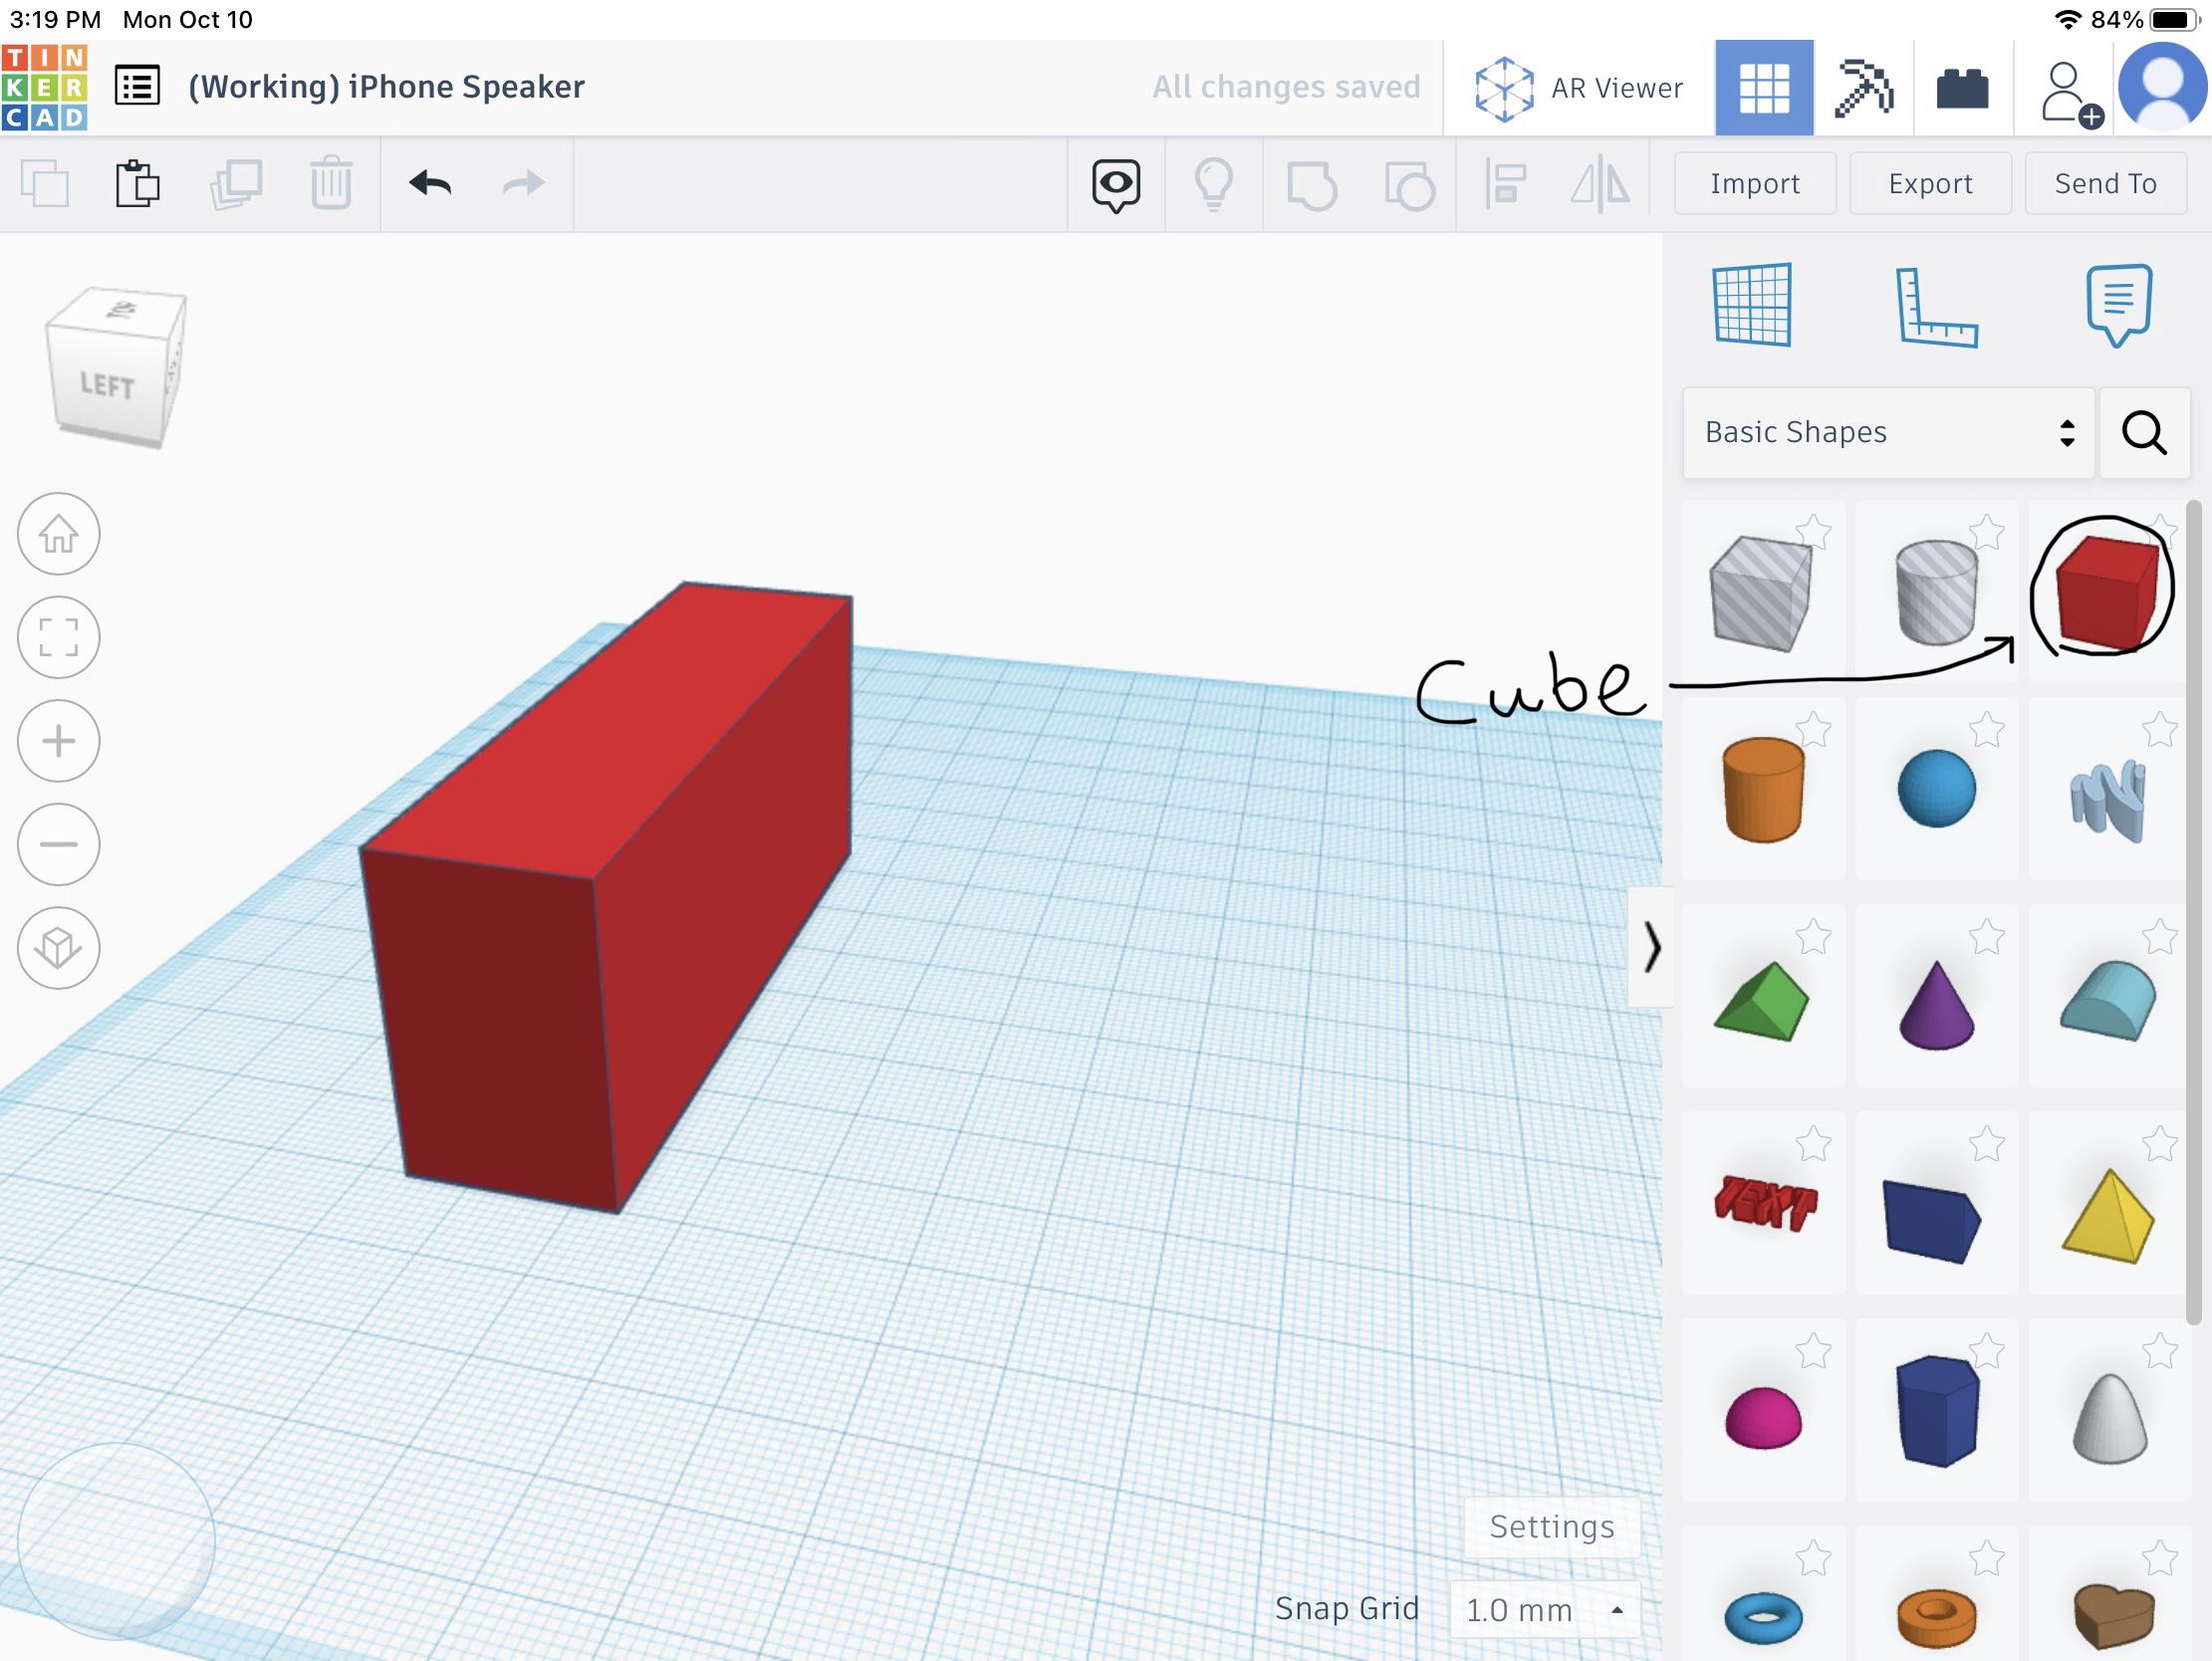Open the Basic Shapes dropdown
The height and width of the screenshot is (1661, 2212).
pos(1887,432)
